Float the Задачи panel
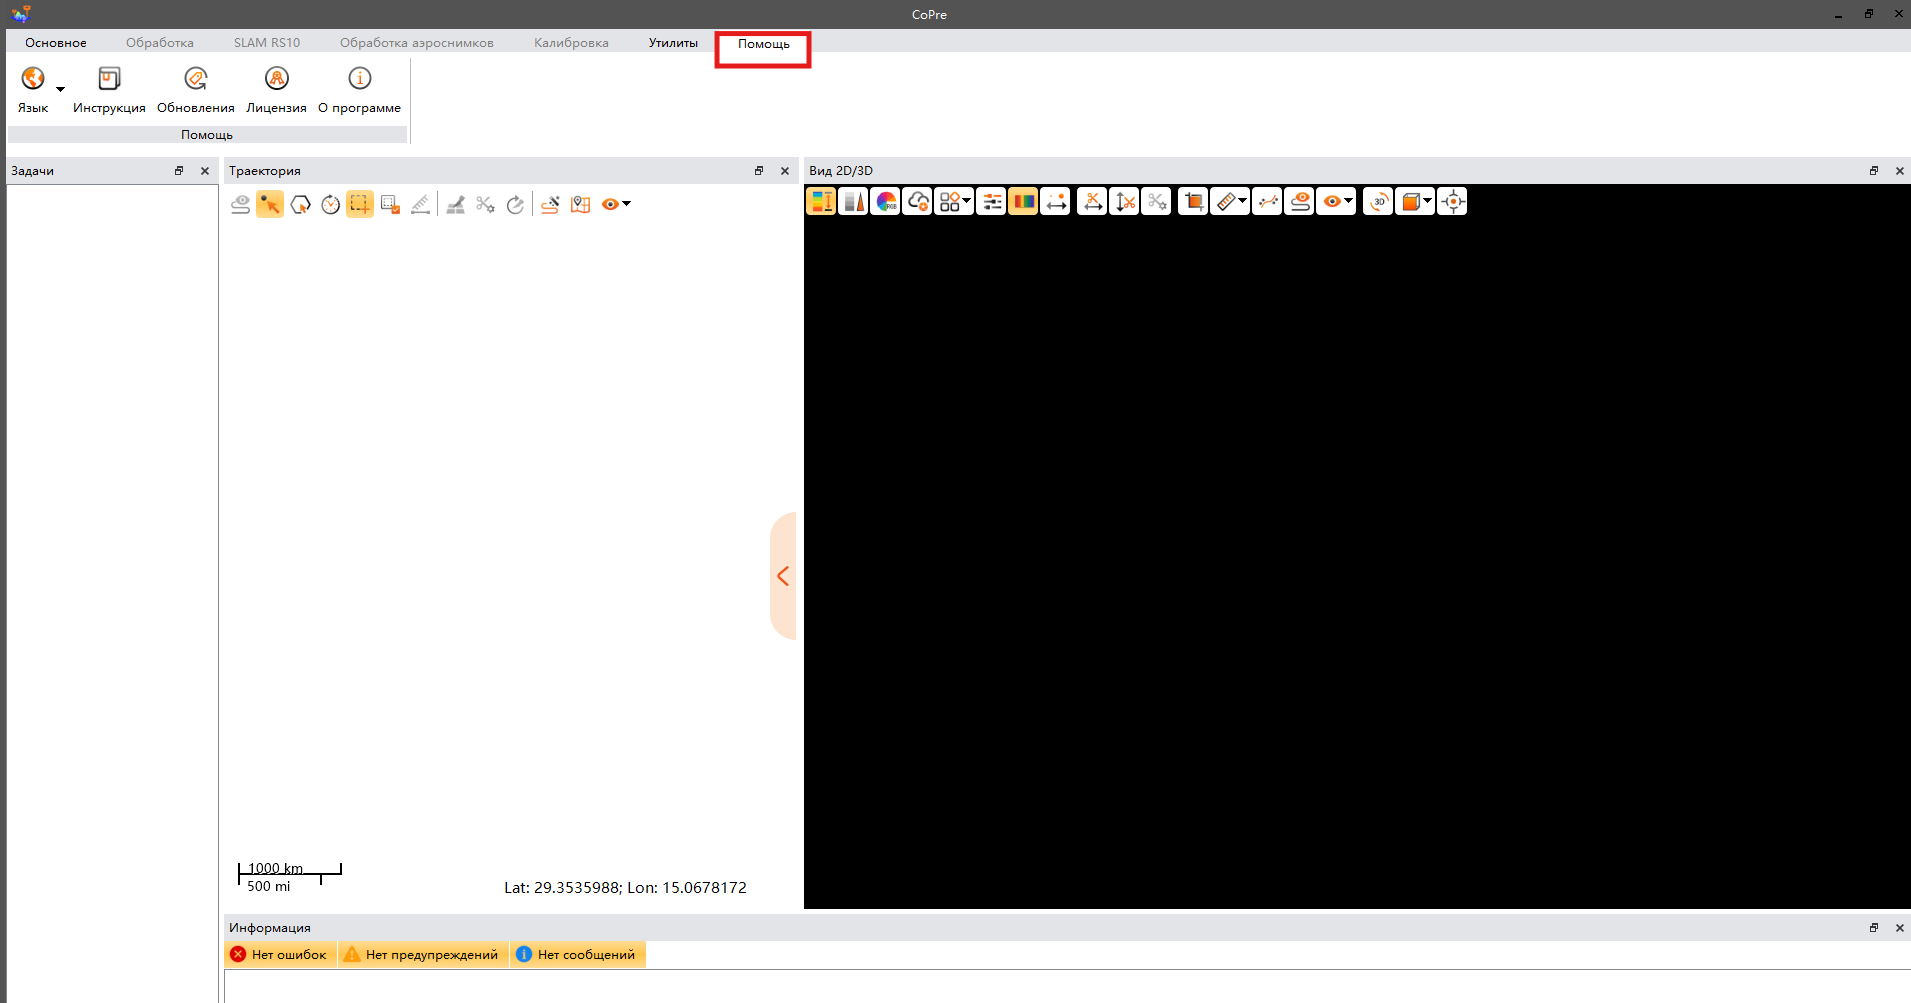This screenshot has width=1911, height=1003. pos(179,171)
